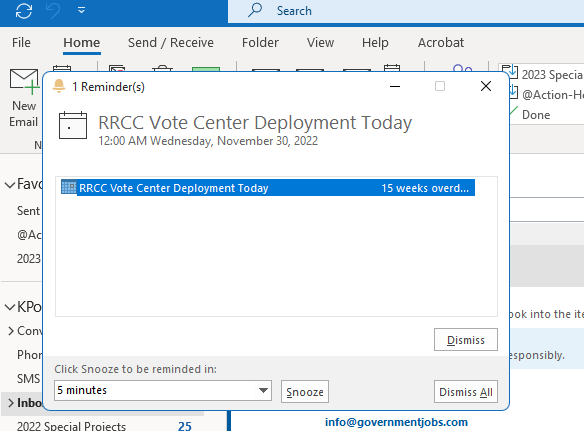Click the Dismiss All button
Screen dimensions: 584x431
[466, 392]
